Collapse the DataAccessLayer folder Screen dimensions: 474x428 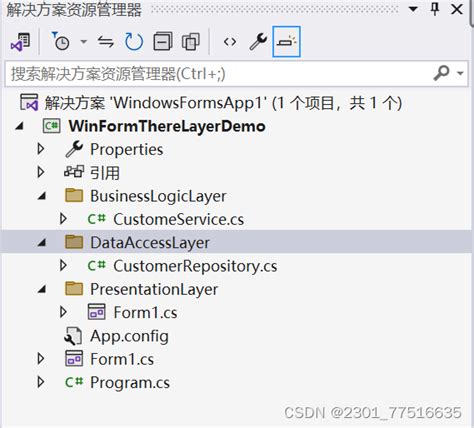coord(42,243)
